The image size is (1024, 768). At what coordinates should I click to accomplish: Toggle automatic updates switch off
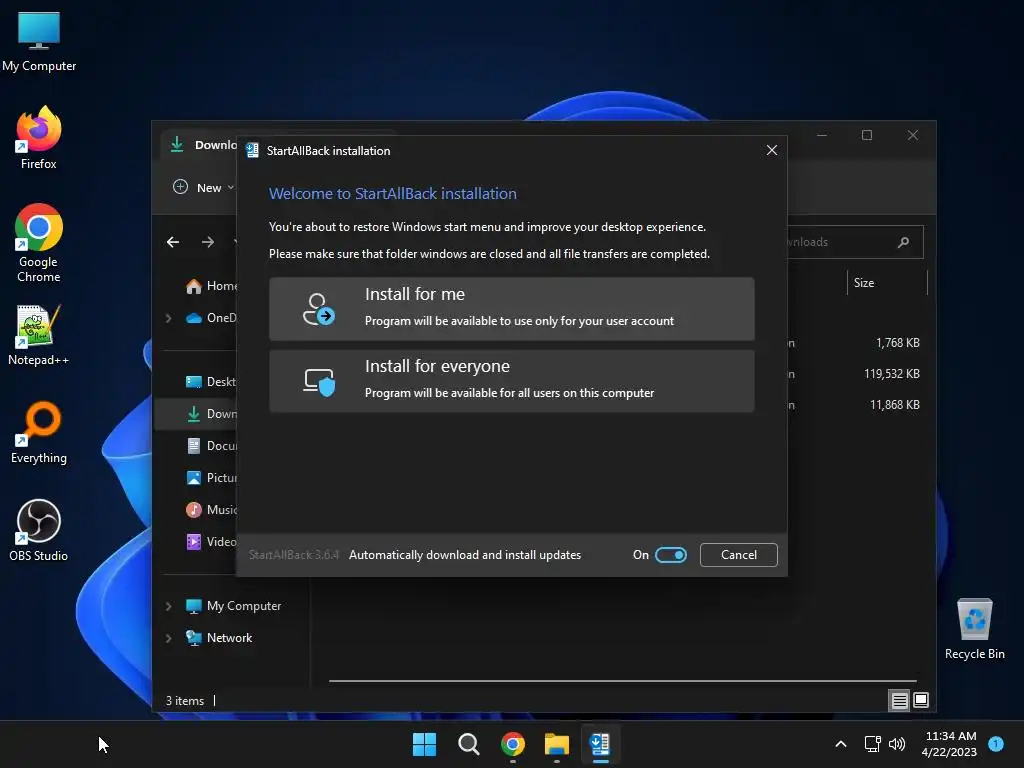pos(671,554)
